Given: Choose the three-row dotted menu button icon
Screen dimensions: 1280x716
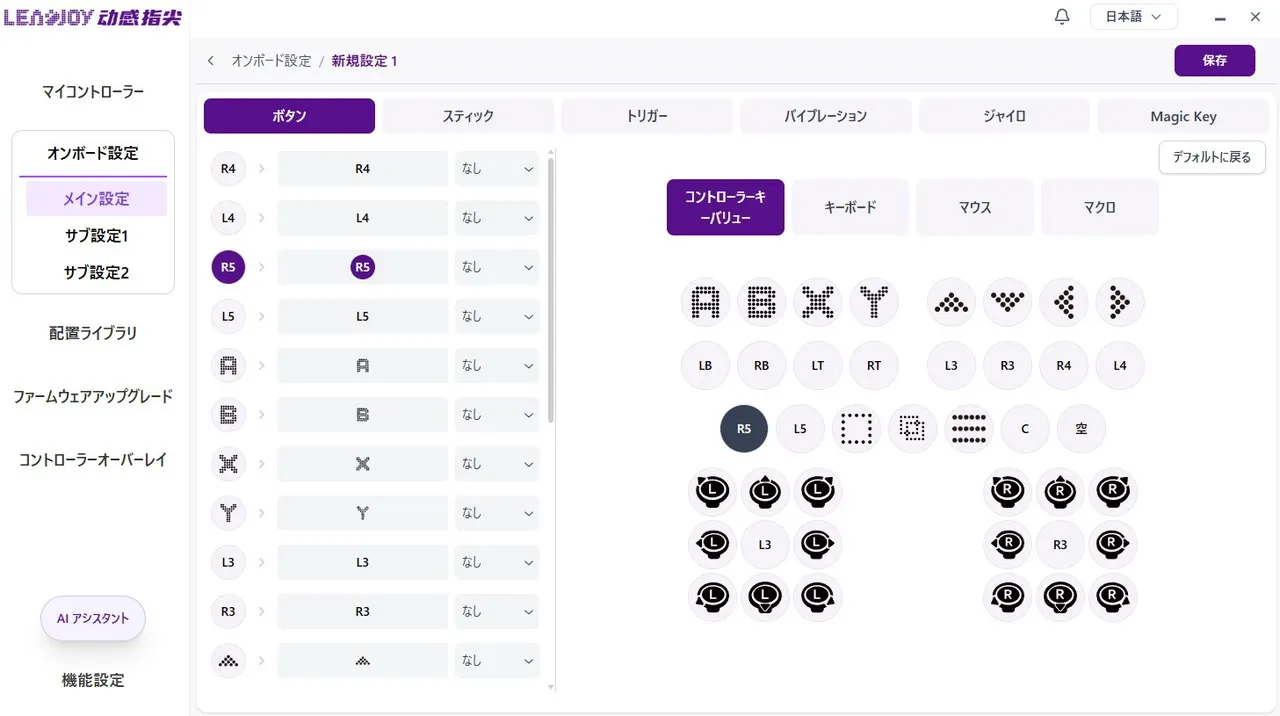Looking at the screenshot, I should click(x=968, y=429).
